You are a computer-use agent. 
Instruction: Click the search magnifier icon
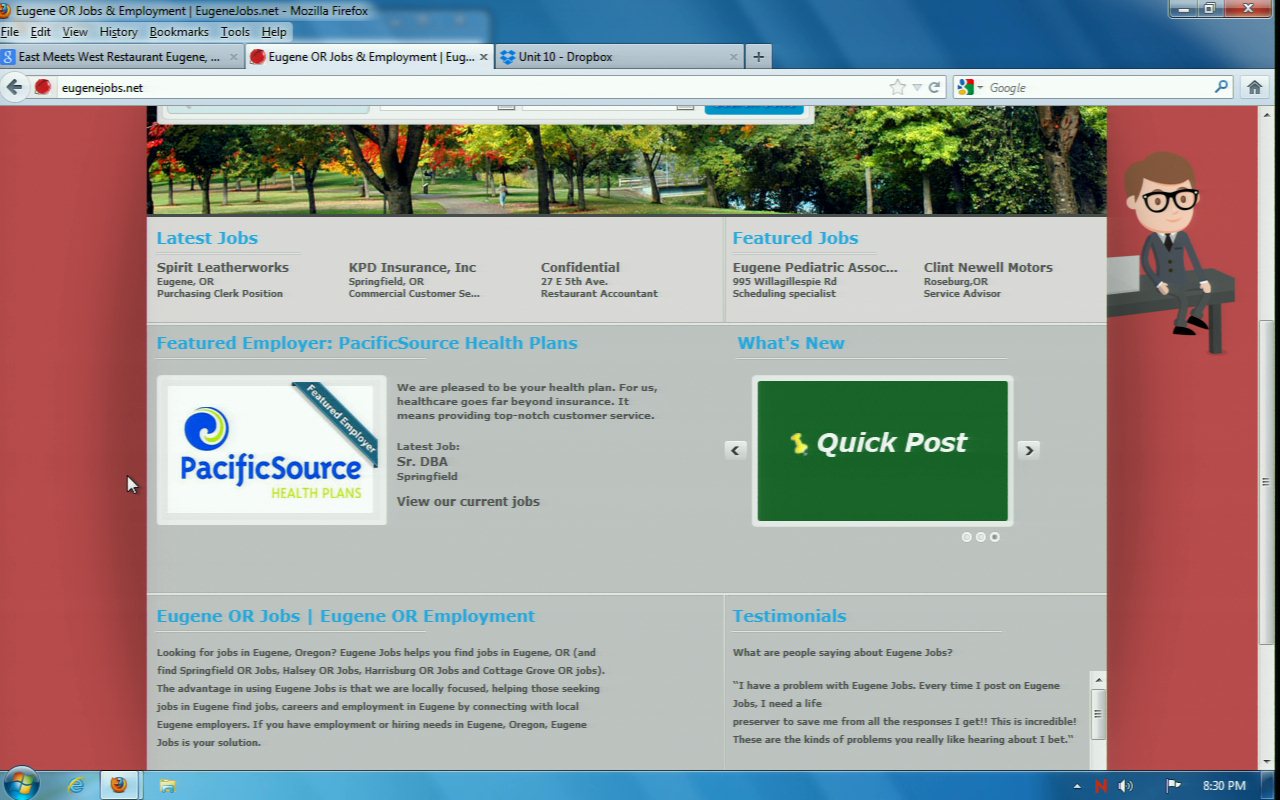point(1221,87)
